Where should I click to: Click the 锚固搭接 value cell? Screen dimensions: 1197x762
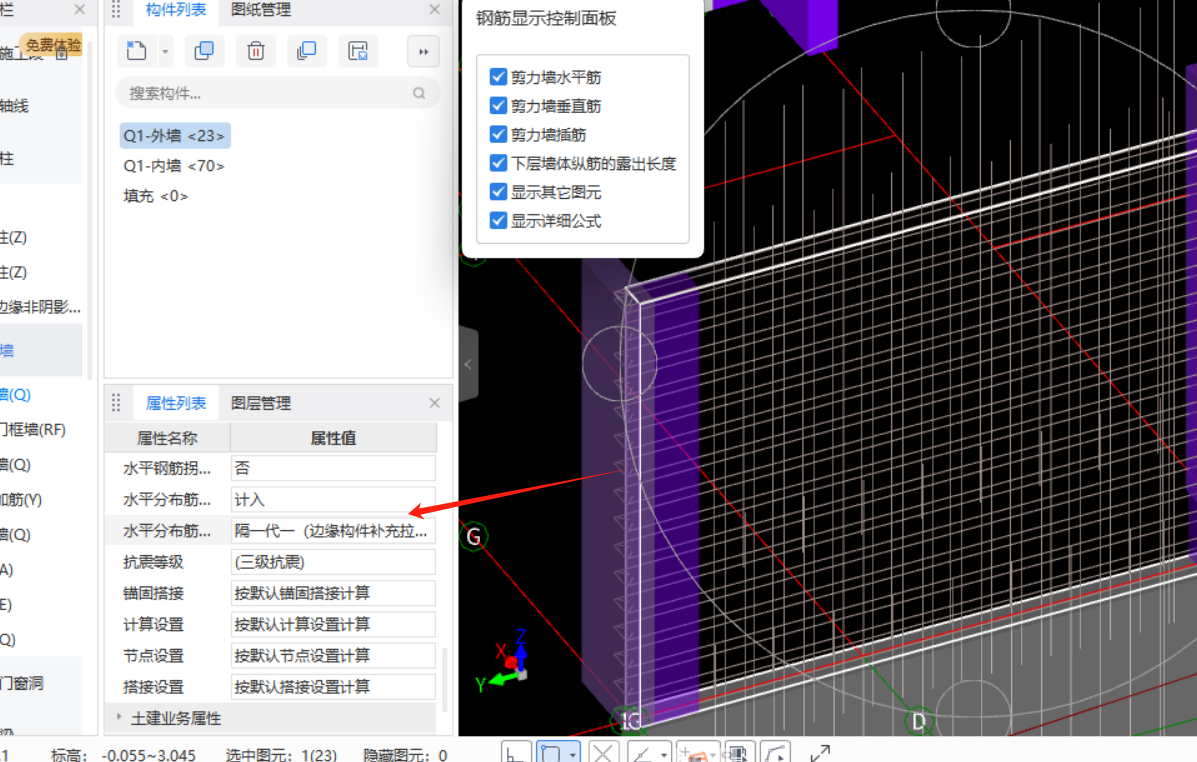point(333,593)
